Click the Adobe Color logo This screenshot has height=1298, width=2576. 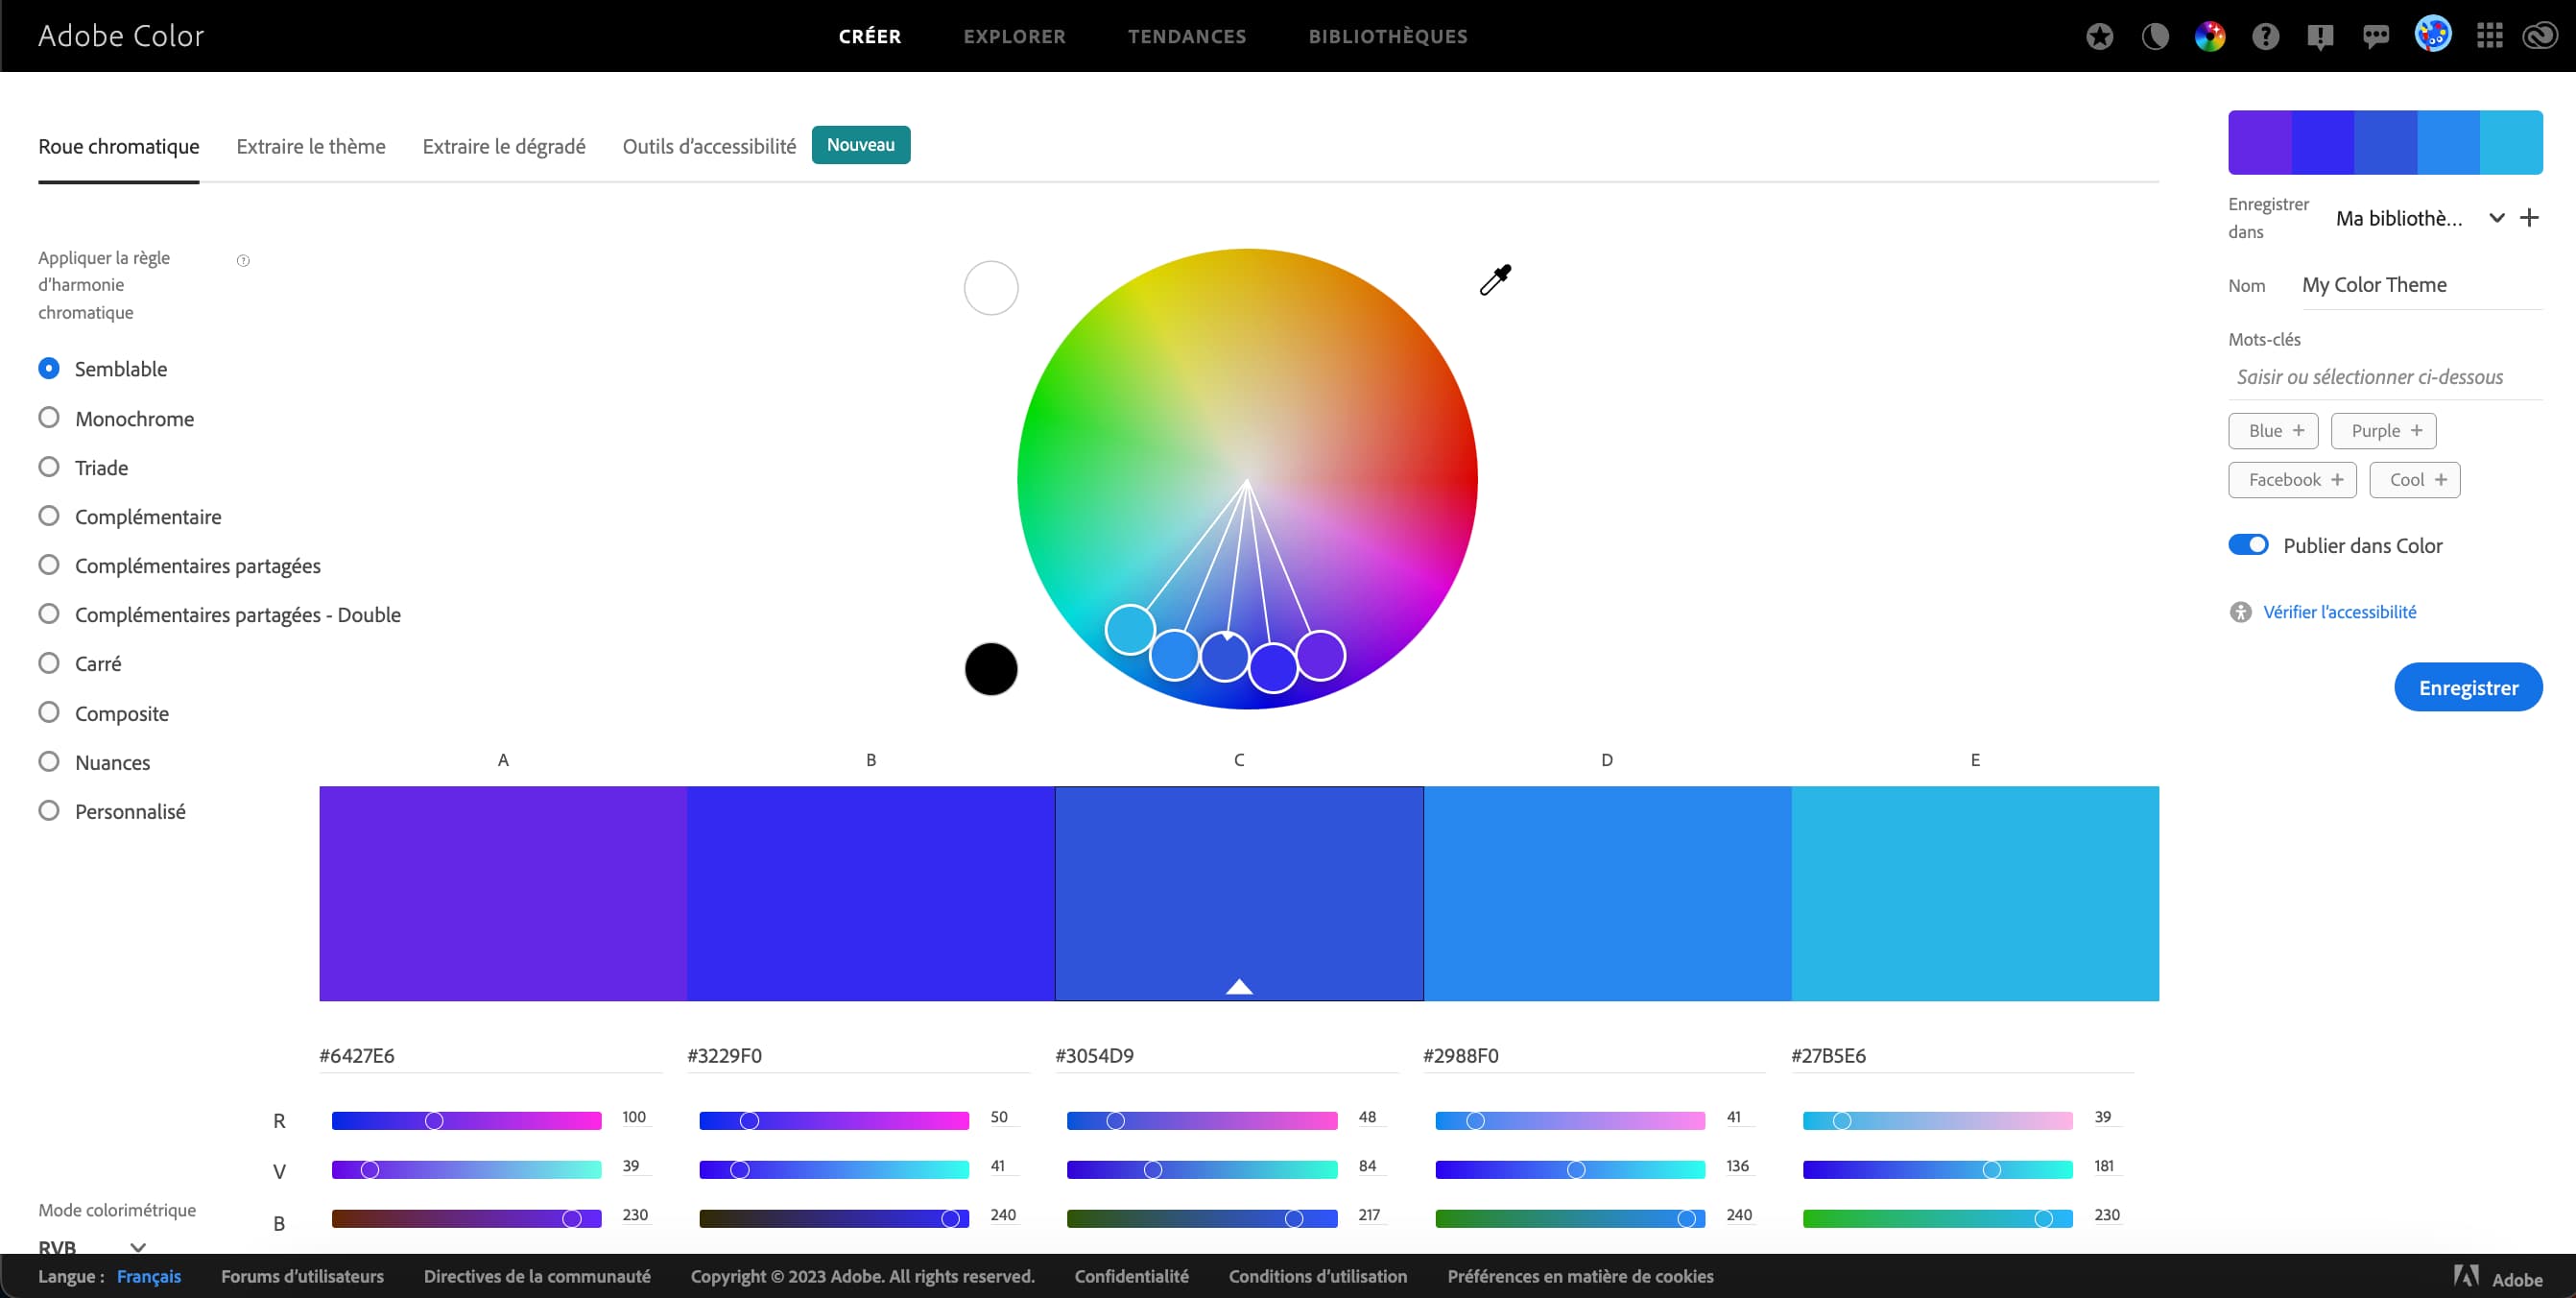point(121,36)
